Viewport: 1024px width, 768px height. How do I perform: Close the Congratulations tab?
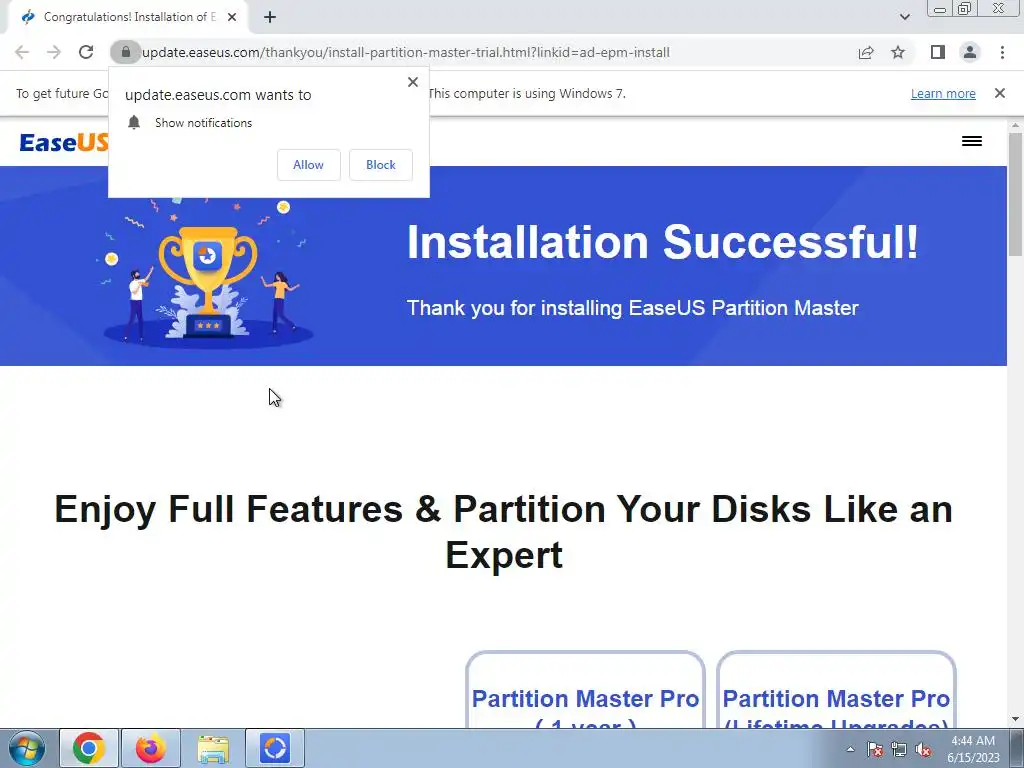click(x=232, y=18)
